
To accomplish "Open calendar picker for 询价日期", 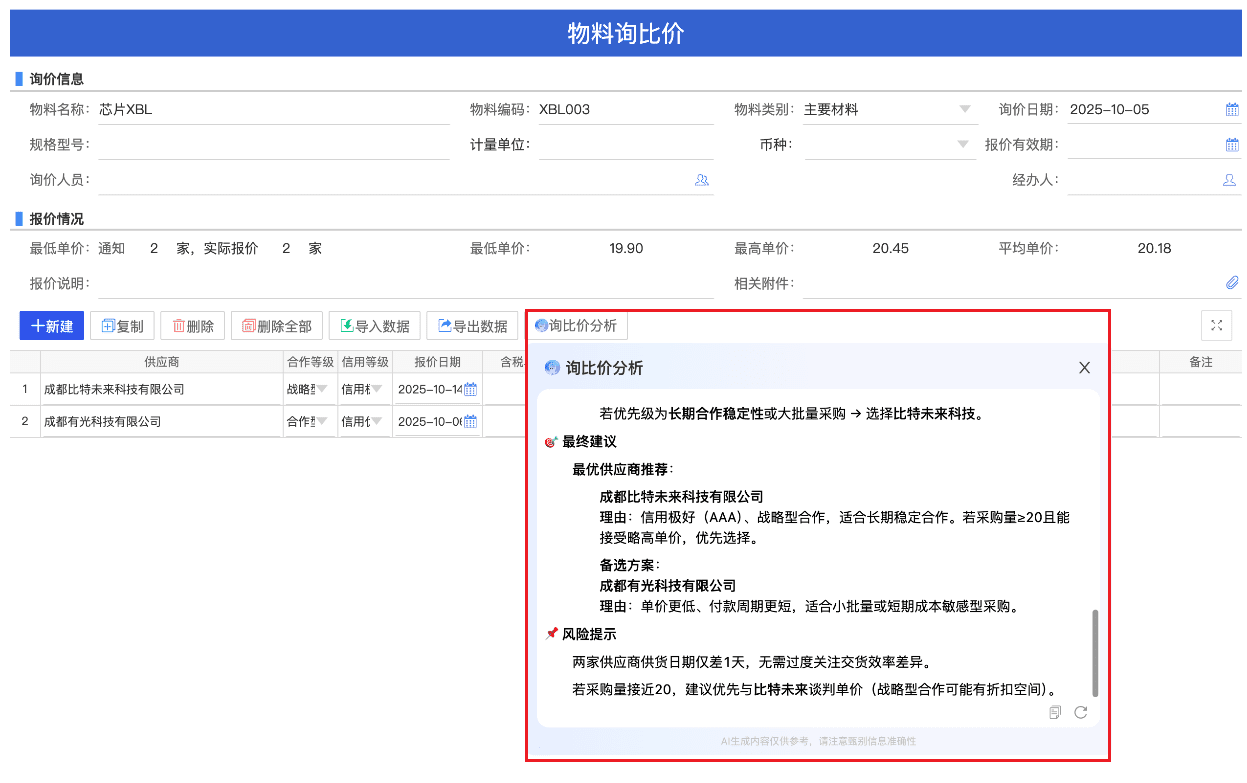I will [1232, 110].
